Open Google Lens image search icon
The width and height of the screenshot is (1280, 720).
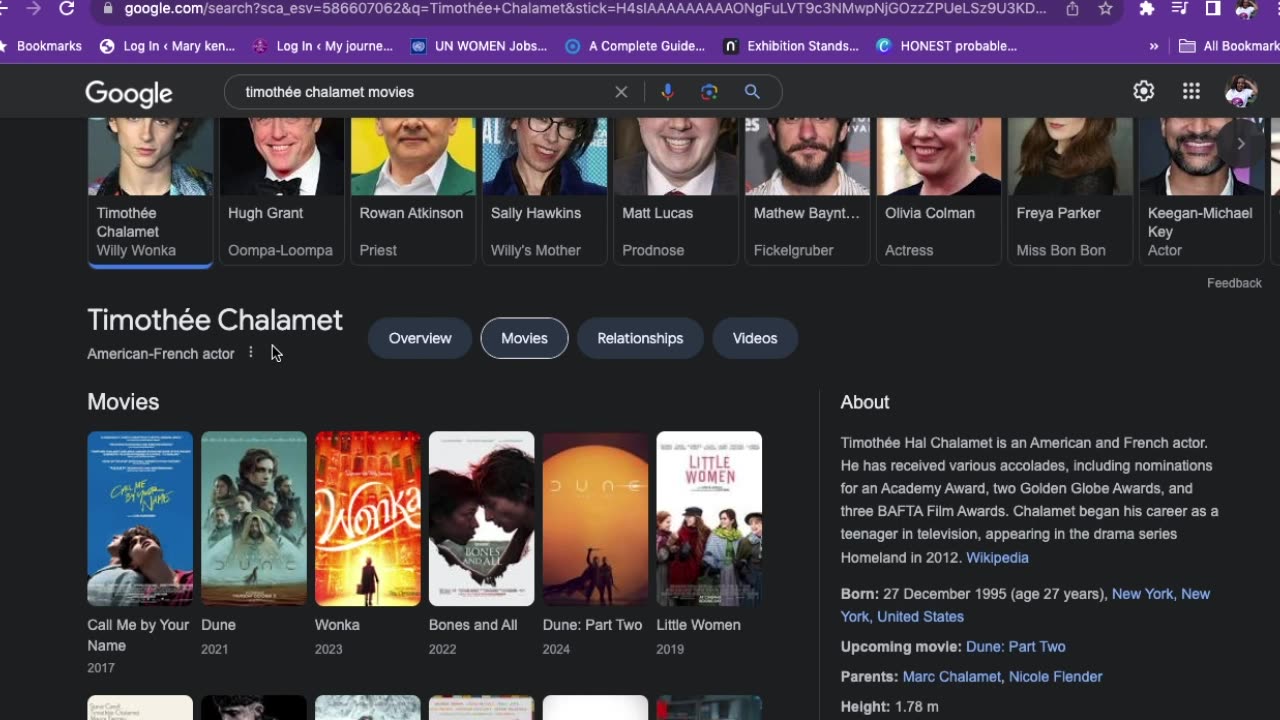pos(709,92)
